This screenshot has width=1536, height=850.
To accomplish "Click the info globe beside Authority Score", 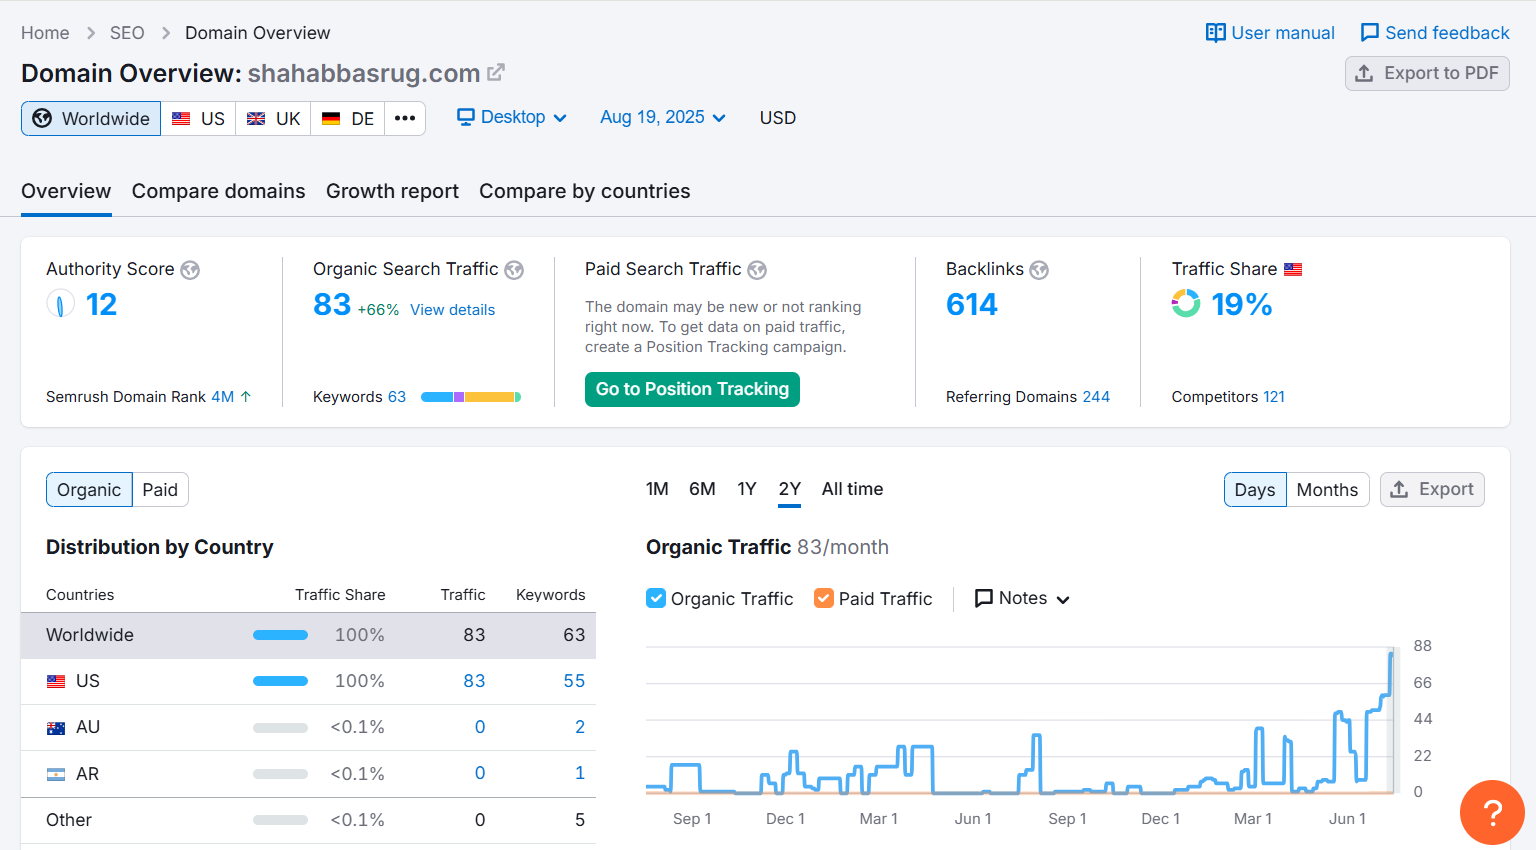I will click(190, 269).
